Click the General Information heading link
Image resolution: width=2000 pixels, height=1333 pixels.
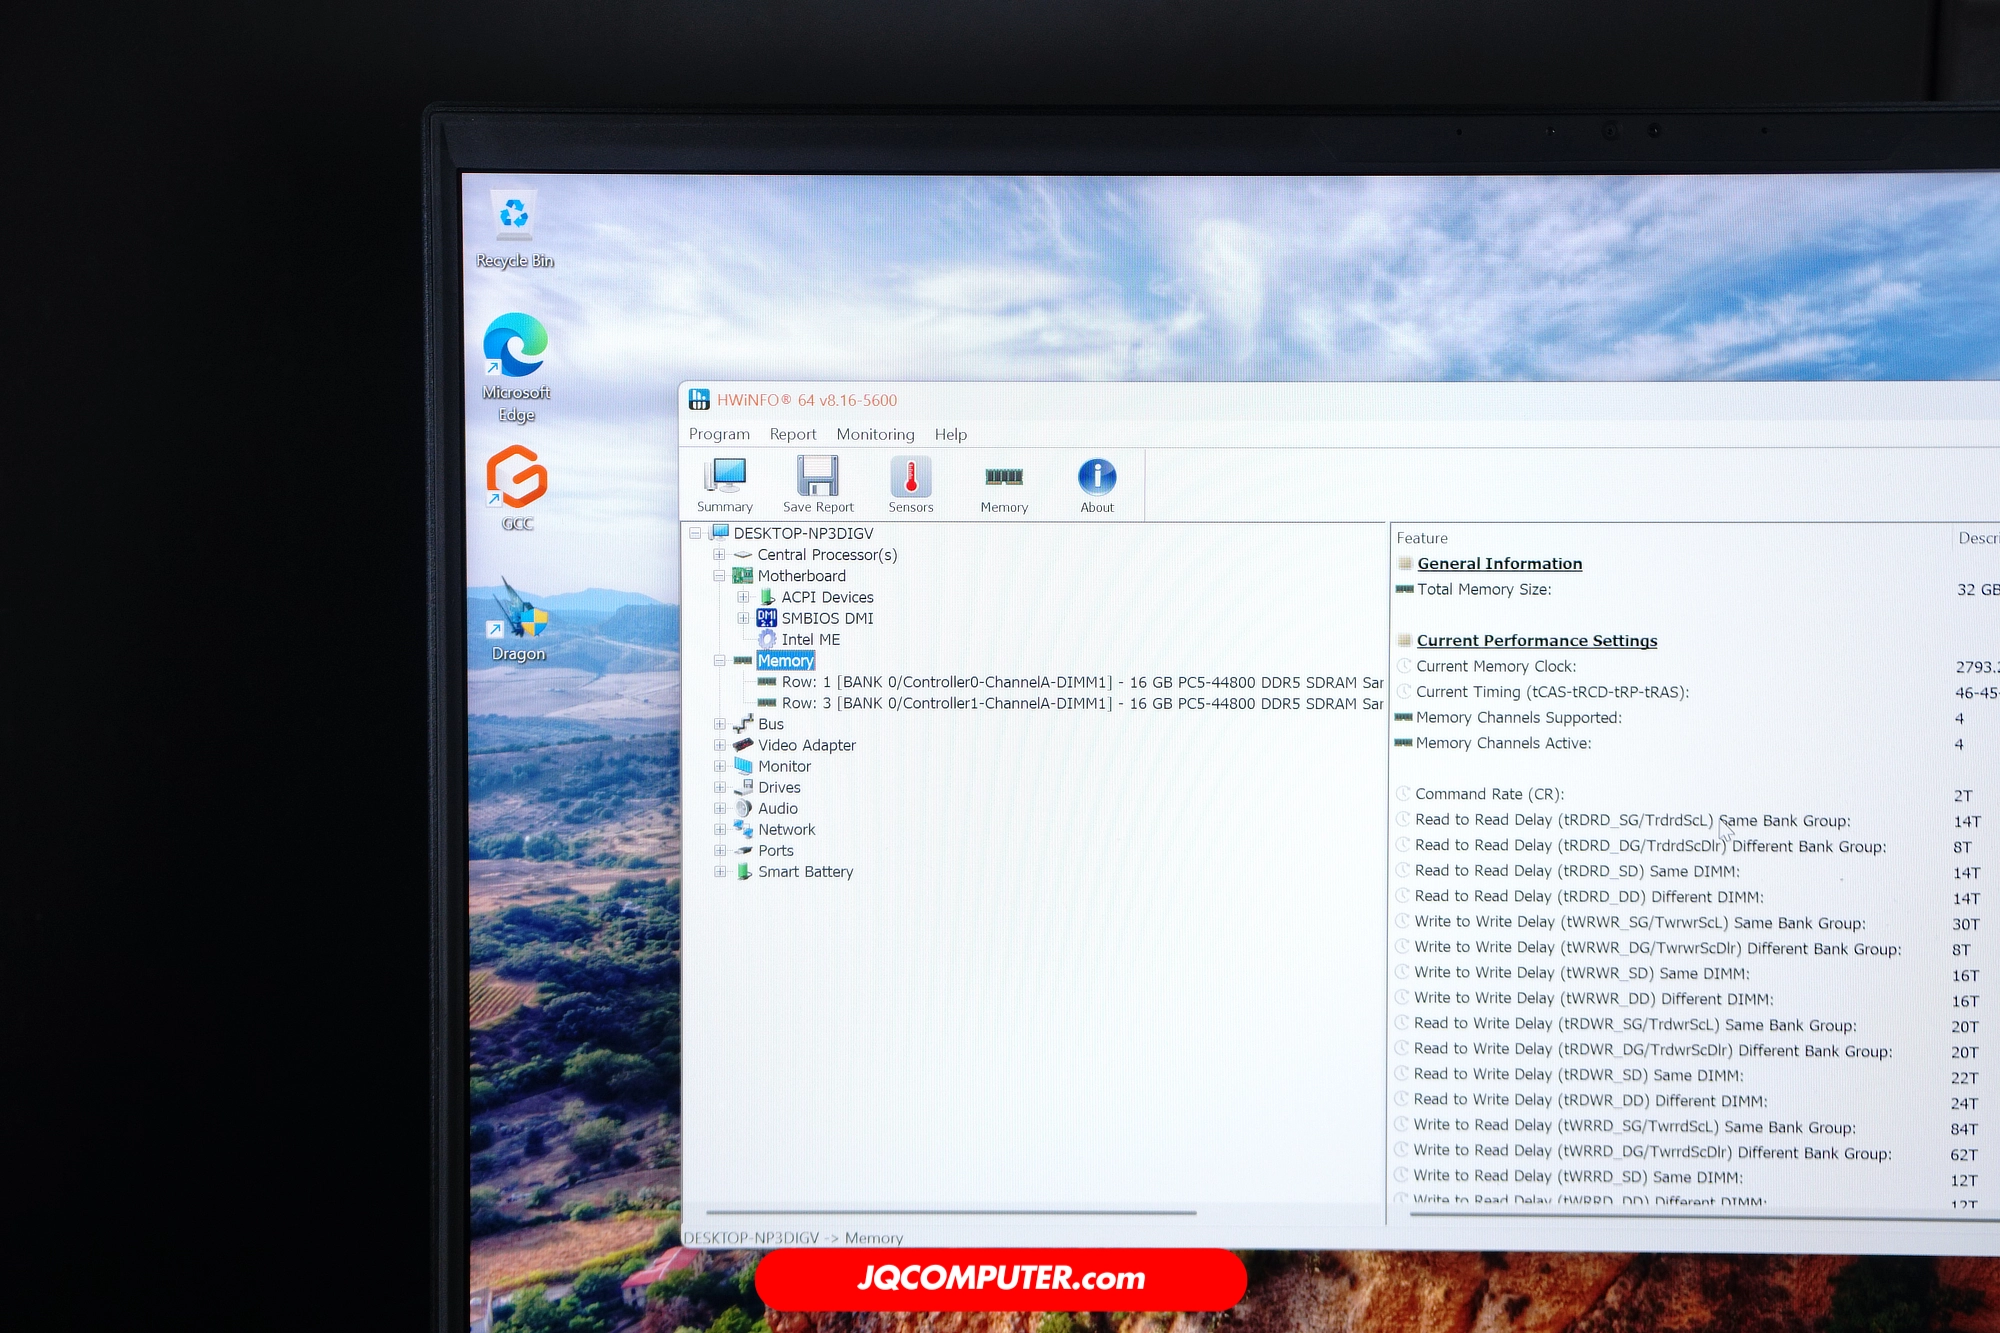pyautogui.click(x=1499, y=564)
